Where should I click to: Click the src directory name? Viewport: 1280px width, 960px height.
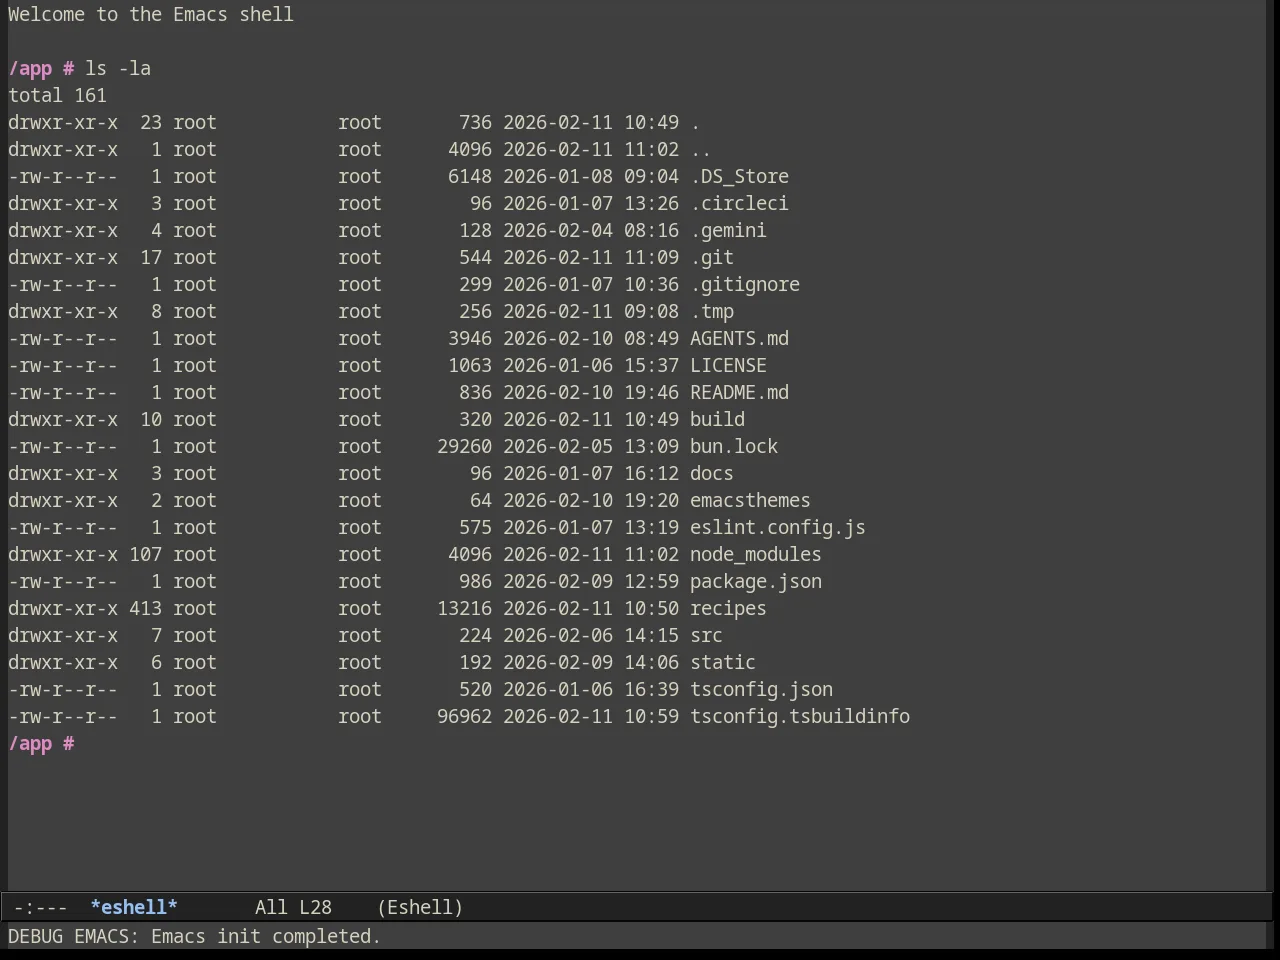click(x=706, y=636)
